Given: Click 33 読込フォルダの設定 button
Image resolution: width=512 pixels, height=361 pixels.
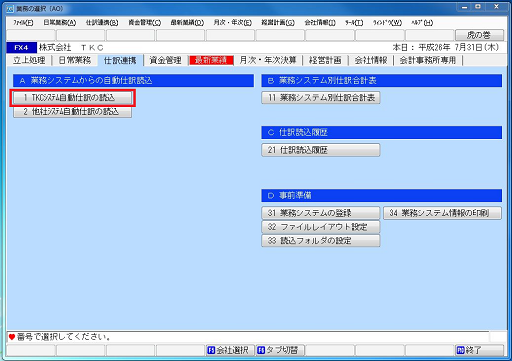Looking at the screenshot, I should click(321, 241).
